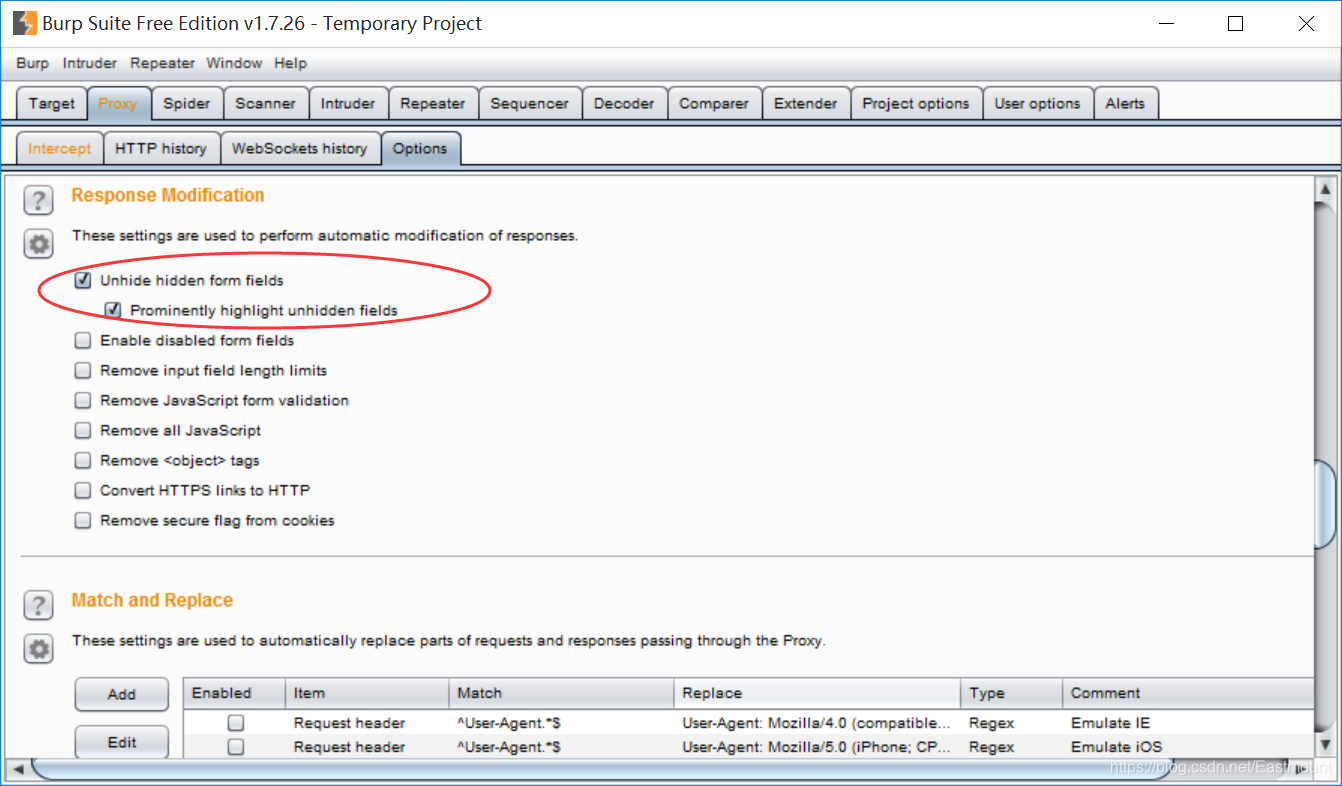Screen dimensions: 1342x786
Task: Click the vertical scrollbar up arrow
Action: tap(1325, 189)
